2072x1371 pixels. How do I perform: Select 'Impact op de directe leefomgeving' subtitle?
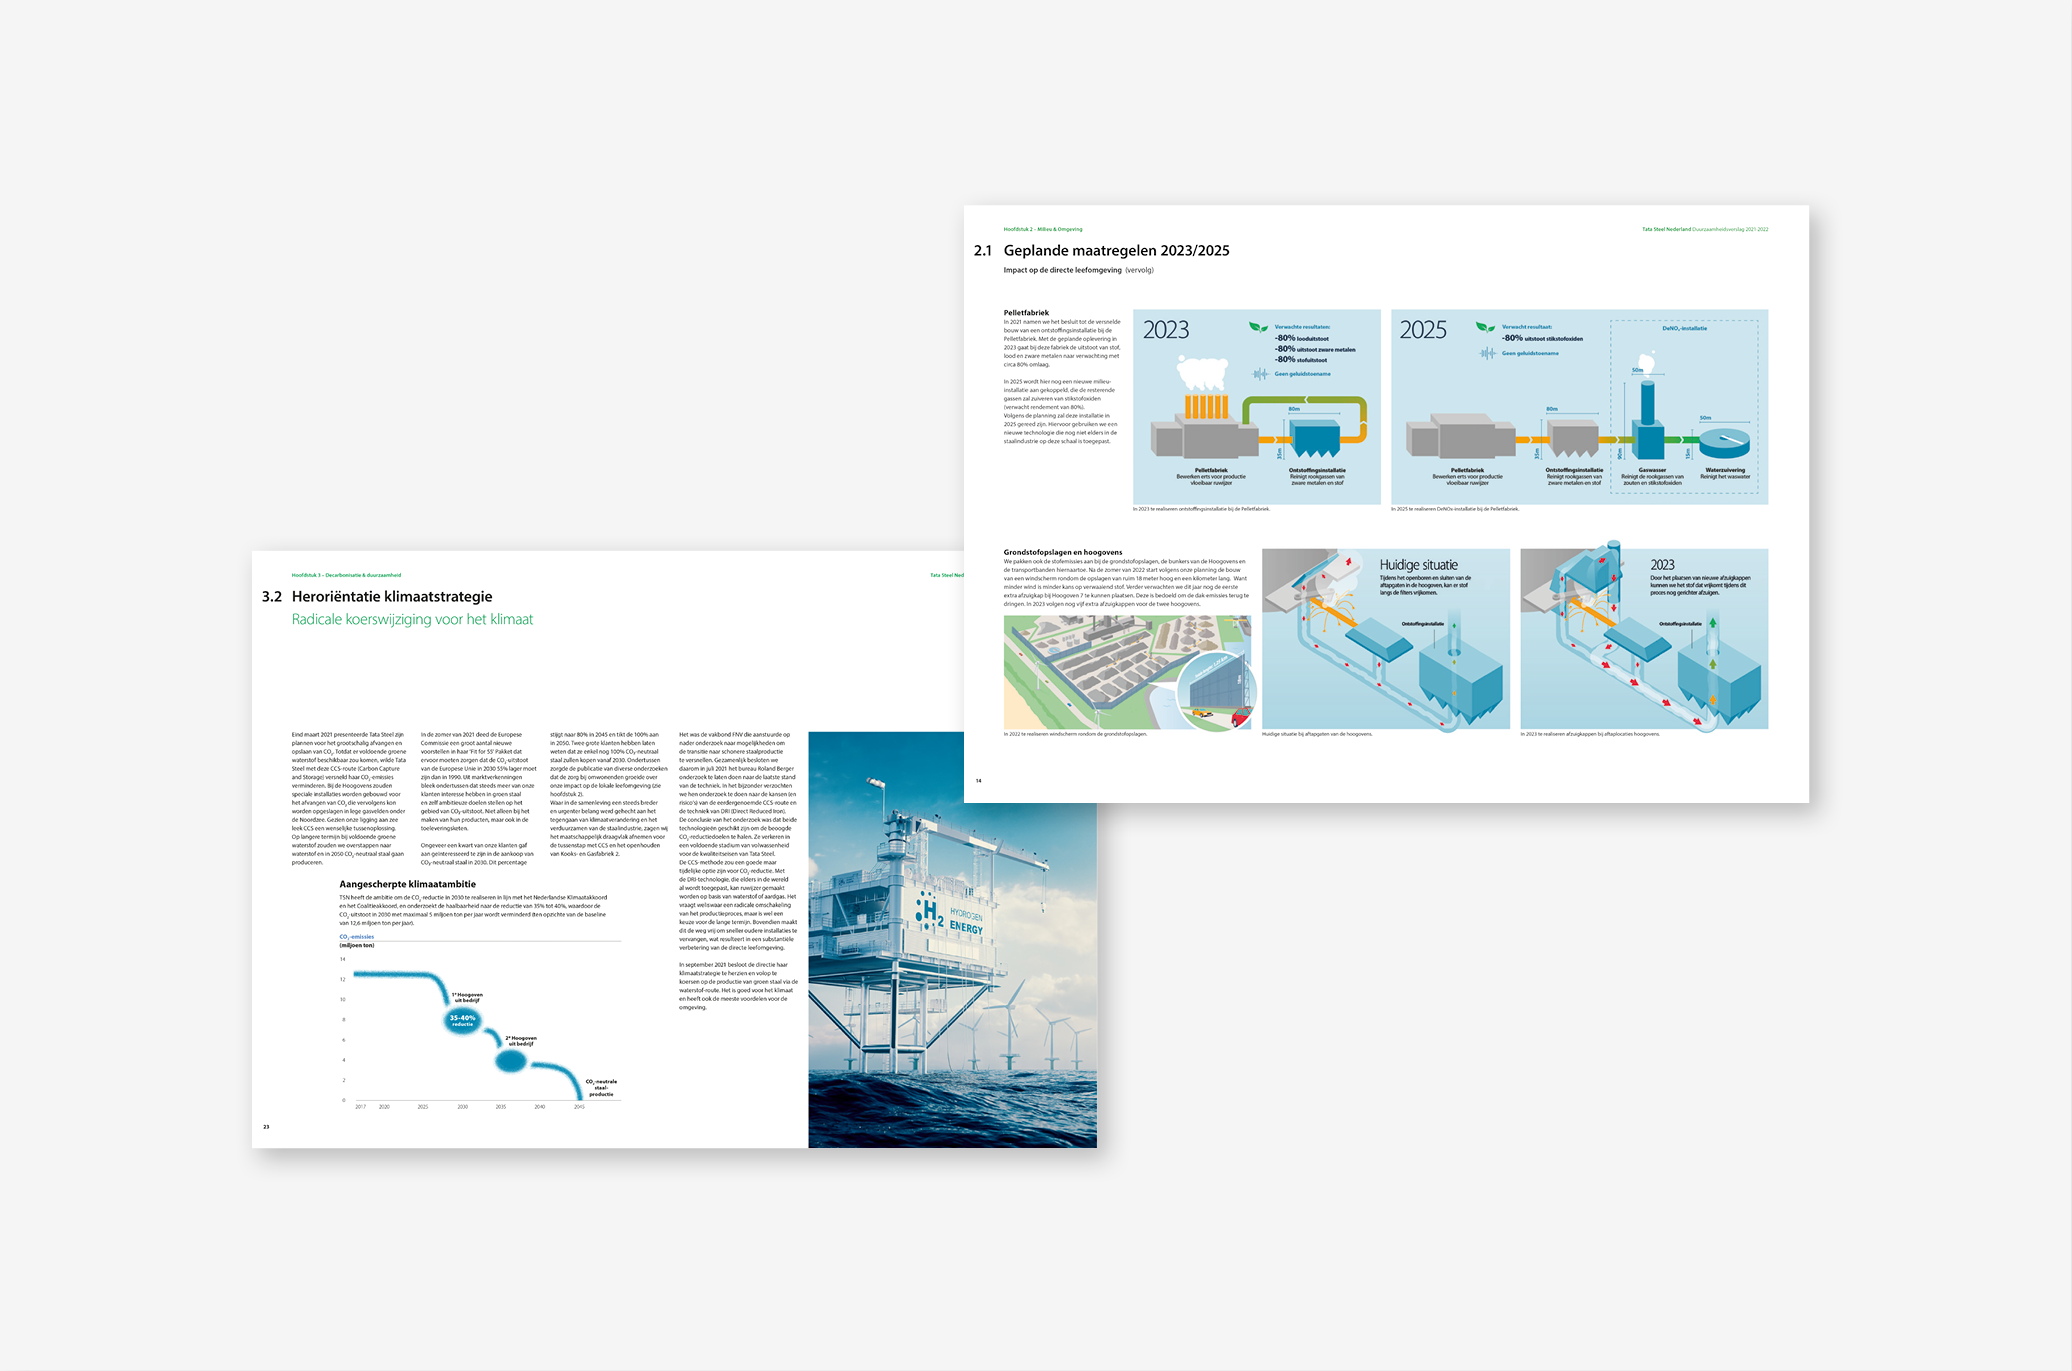1063,270
